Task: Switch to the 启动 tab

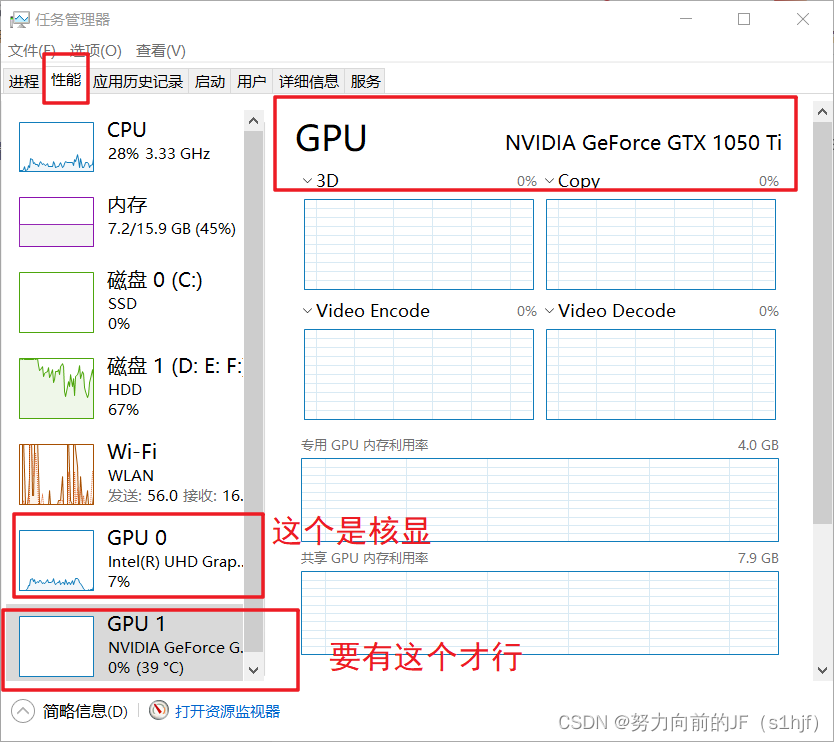Action: click(210, 81)
